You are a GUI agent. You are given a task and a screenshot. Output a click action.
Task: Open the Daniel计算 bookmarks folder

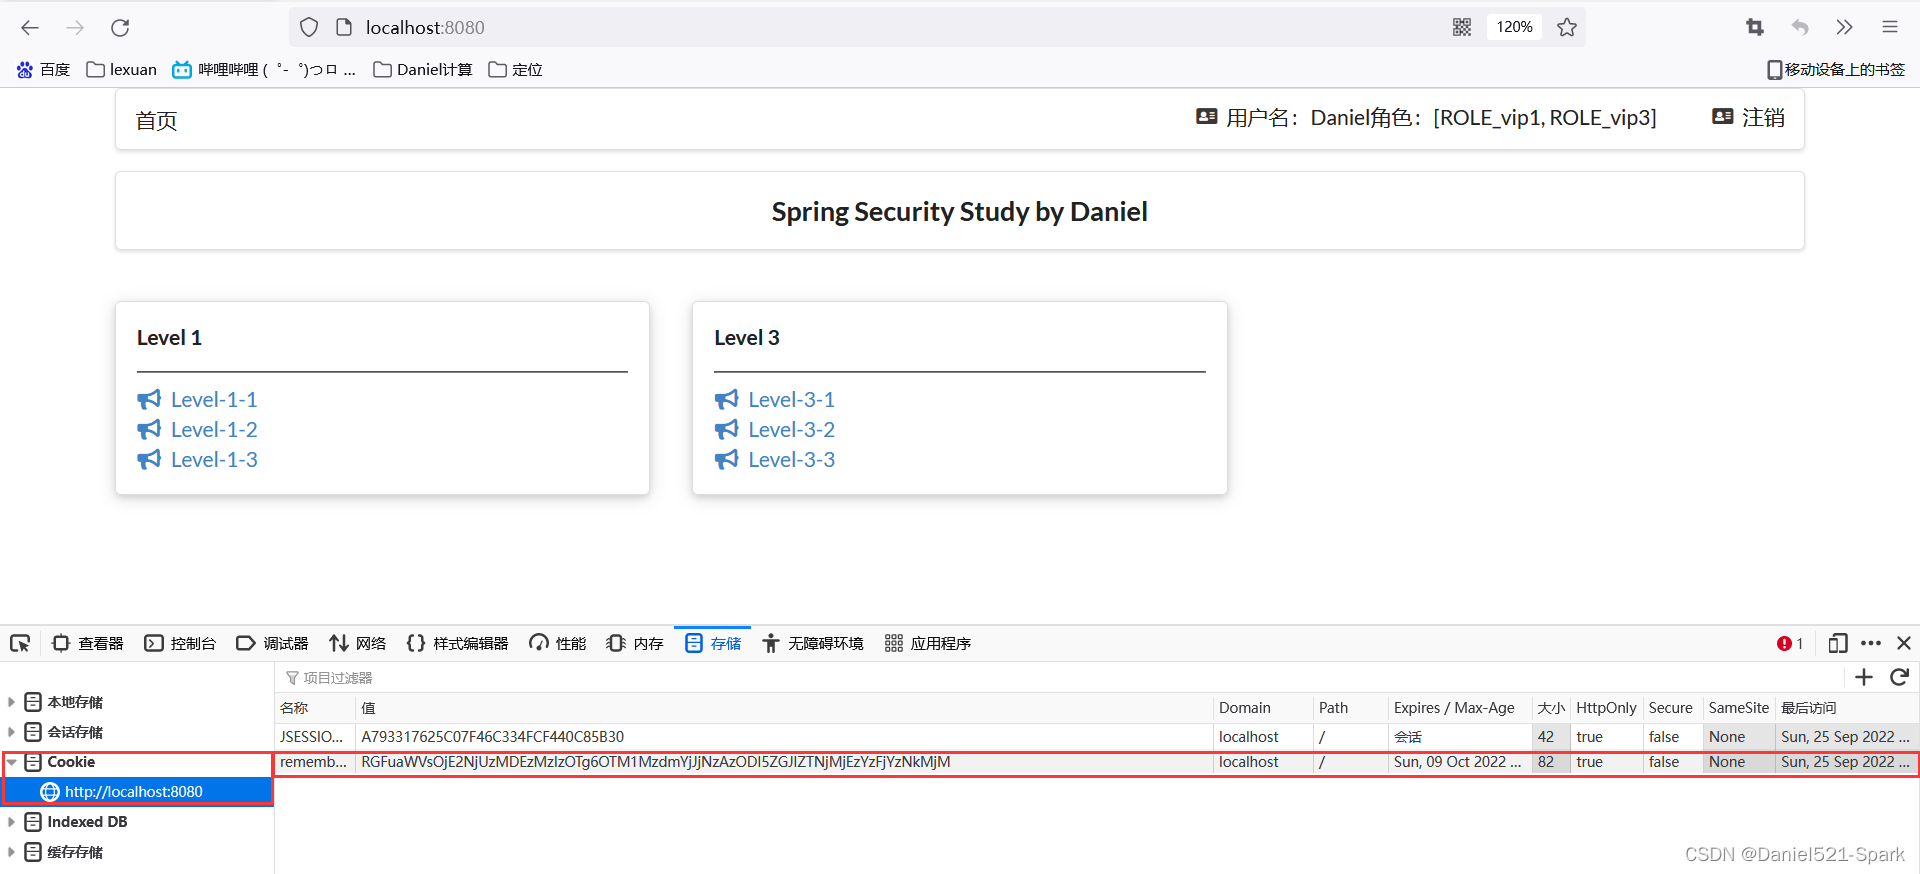tap(423, 69)
